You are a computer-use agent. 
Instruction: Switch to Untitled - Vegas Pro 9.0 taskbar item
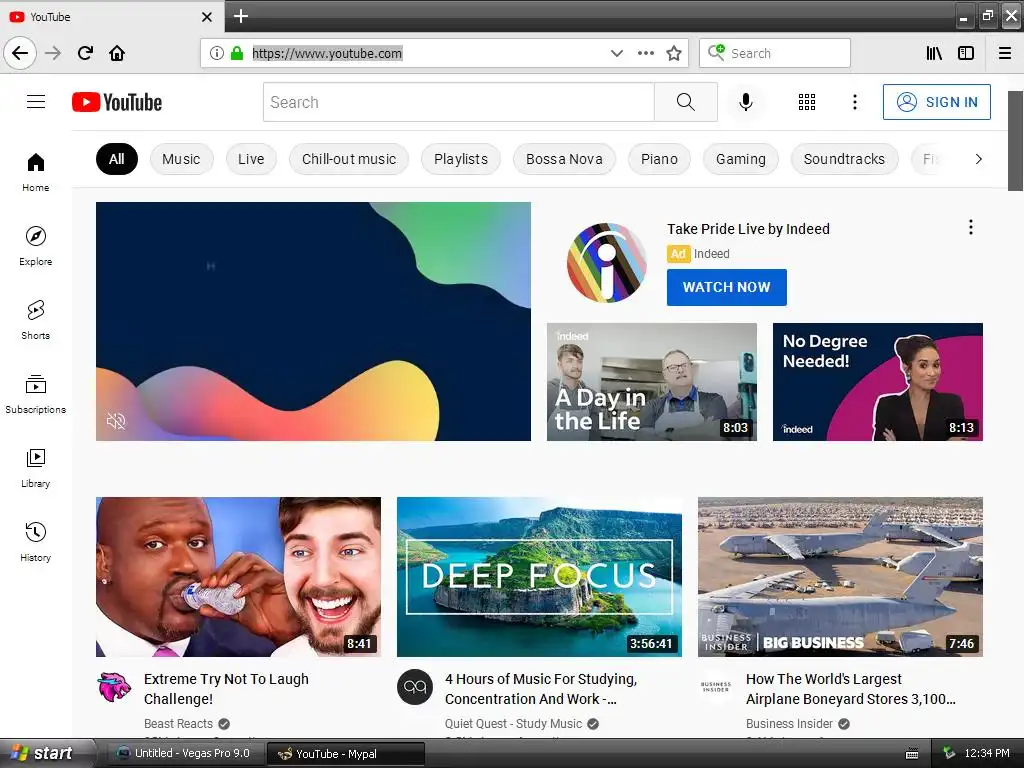[185, 753]
